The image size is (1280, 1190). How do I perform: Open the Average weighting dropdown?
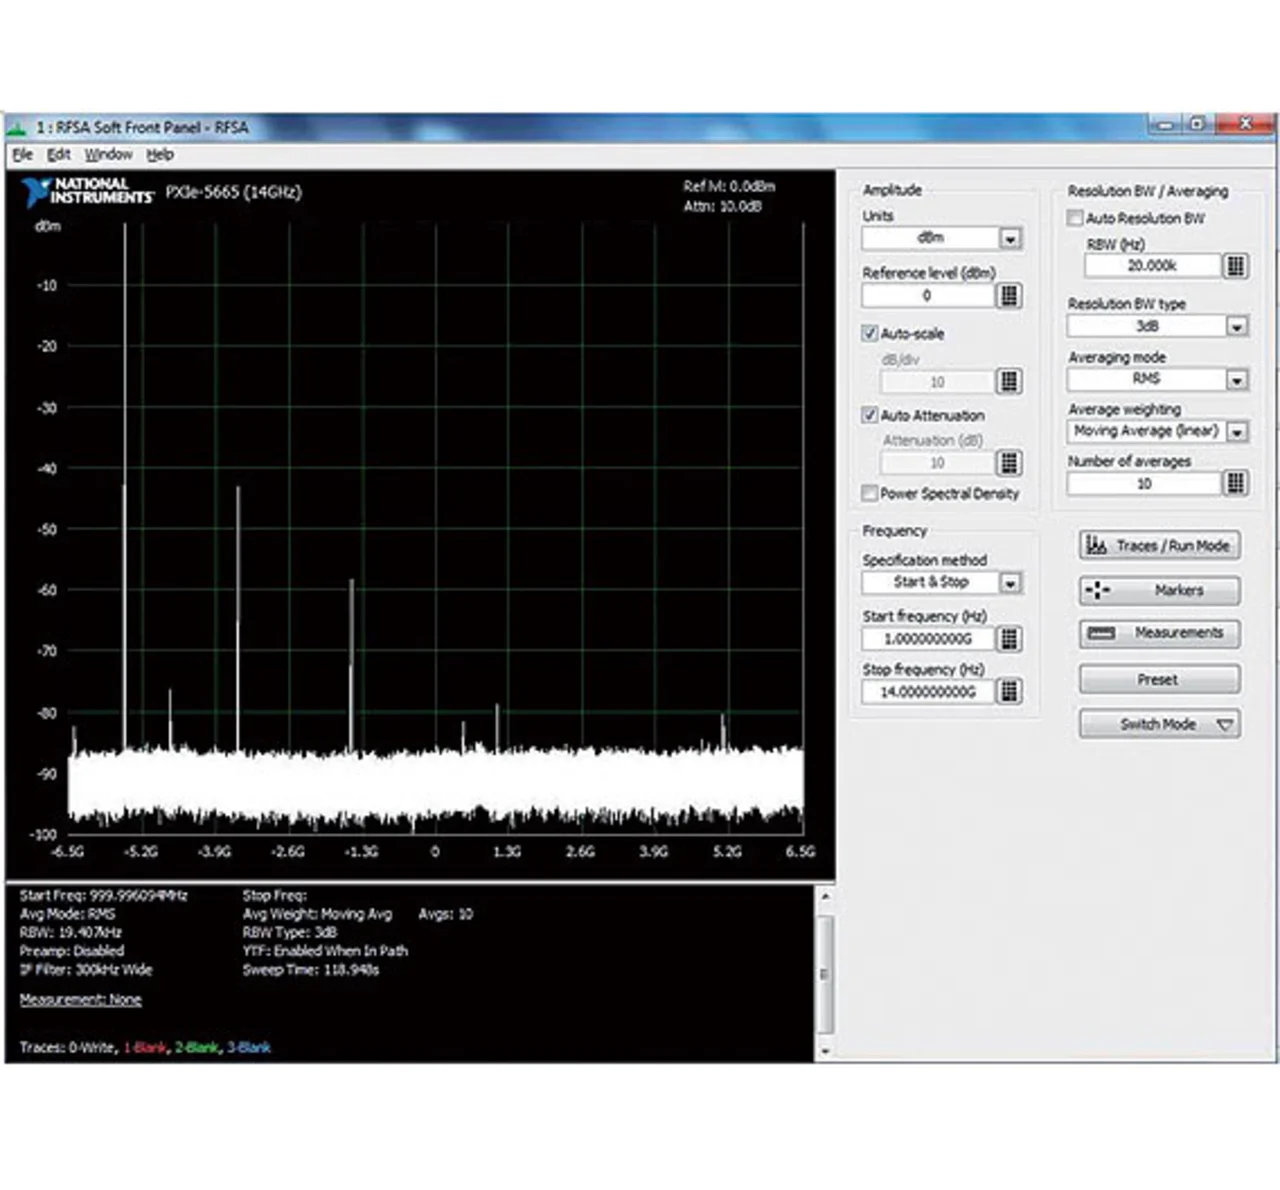[x=1237, y=432]
